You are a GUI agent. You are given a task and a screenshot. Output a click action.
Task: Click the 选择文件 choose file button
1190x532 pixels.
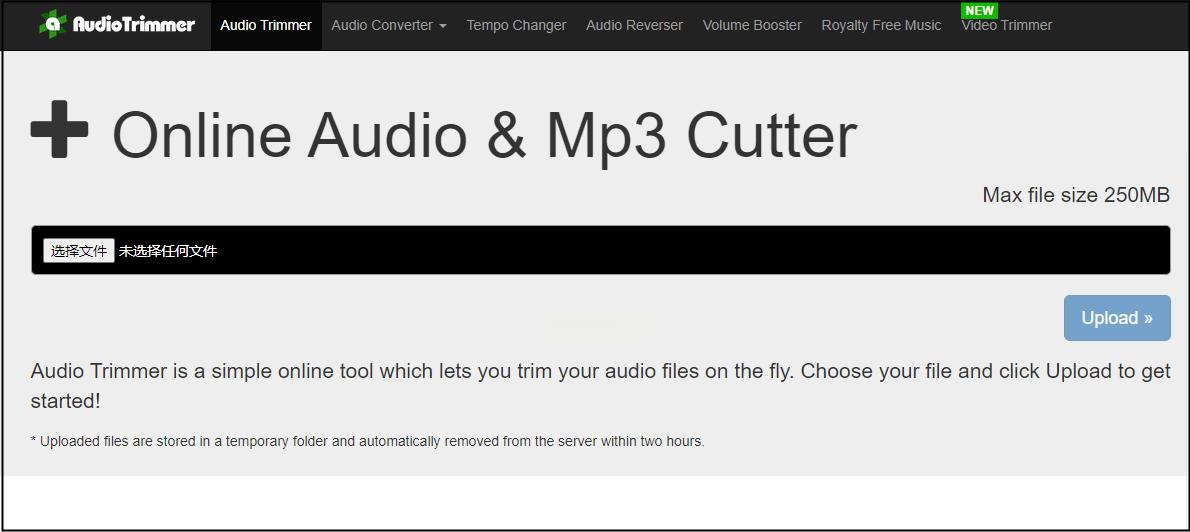pos(79,250)
